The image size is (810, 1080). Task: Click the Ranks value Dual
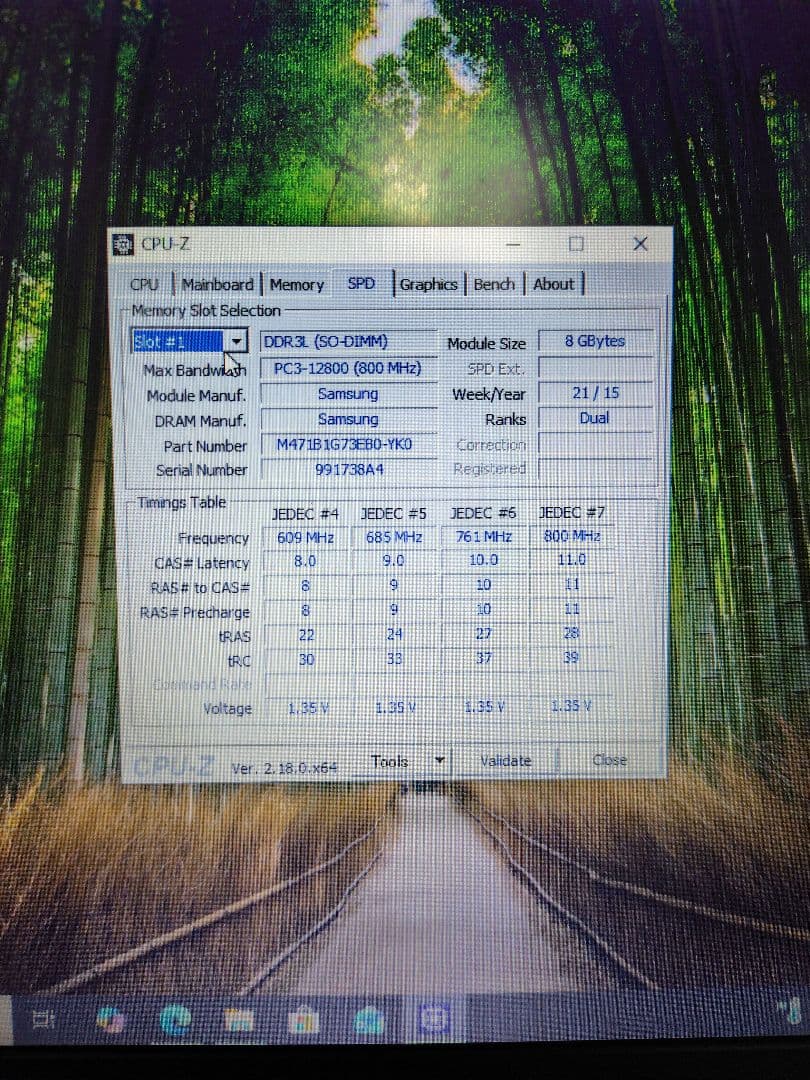click(x=595, y=418)
